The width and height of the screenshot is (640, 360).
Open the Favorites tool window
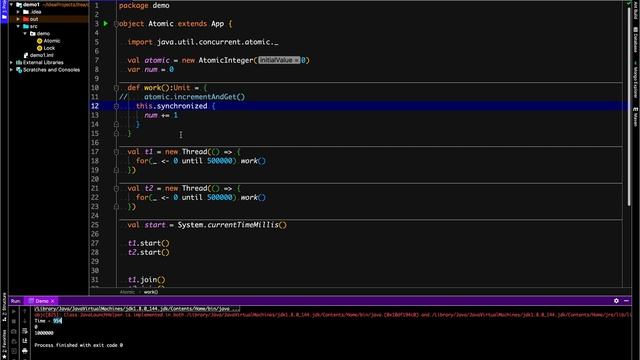click(4, 344)
